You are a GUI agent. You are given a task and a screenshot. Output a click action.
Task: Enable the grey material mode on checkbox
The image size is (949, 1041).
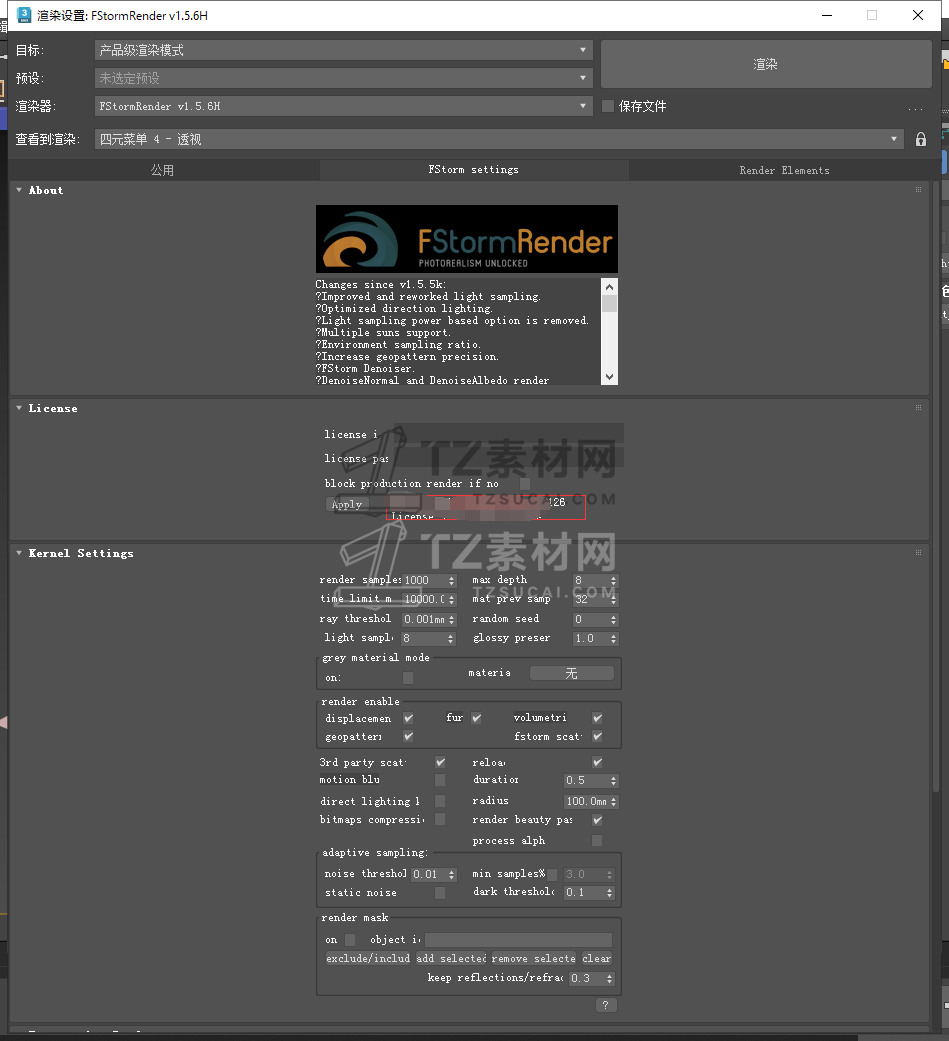click(408, 678)
